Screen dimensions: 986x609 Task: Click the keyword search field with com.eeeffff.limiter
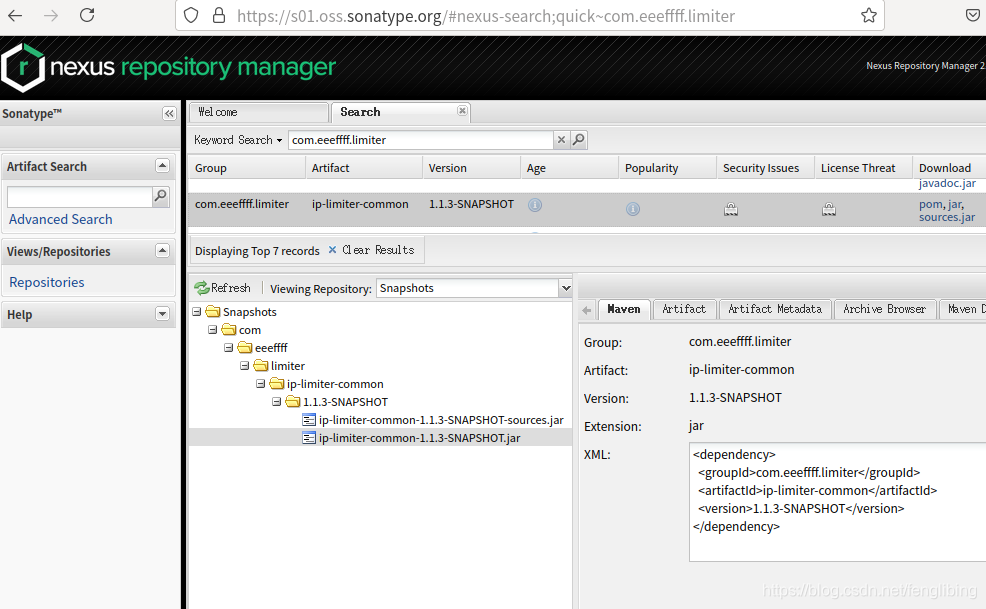(x=421, y=140)
